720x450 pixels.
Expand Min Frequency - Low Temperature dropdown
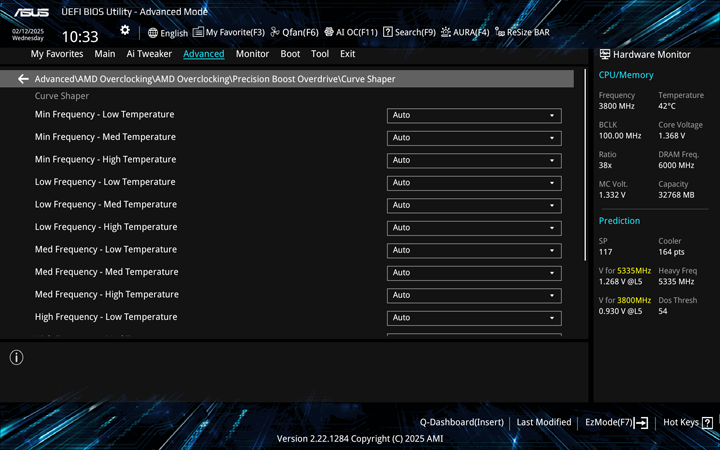[x=473, y=115]
